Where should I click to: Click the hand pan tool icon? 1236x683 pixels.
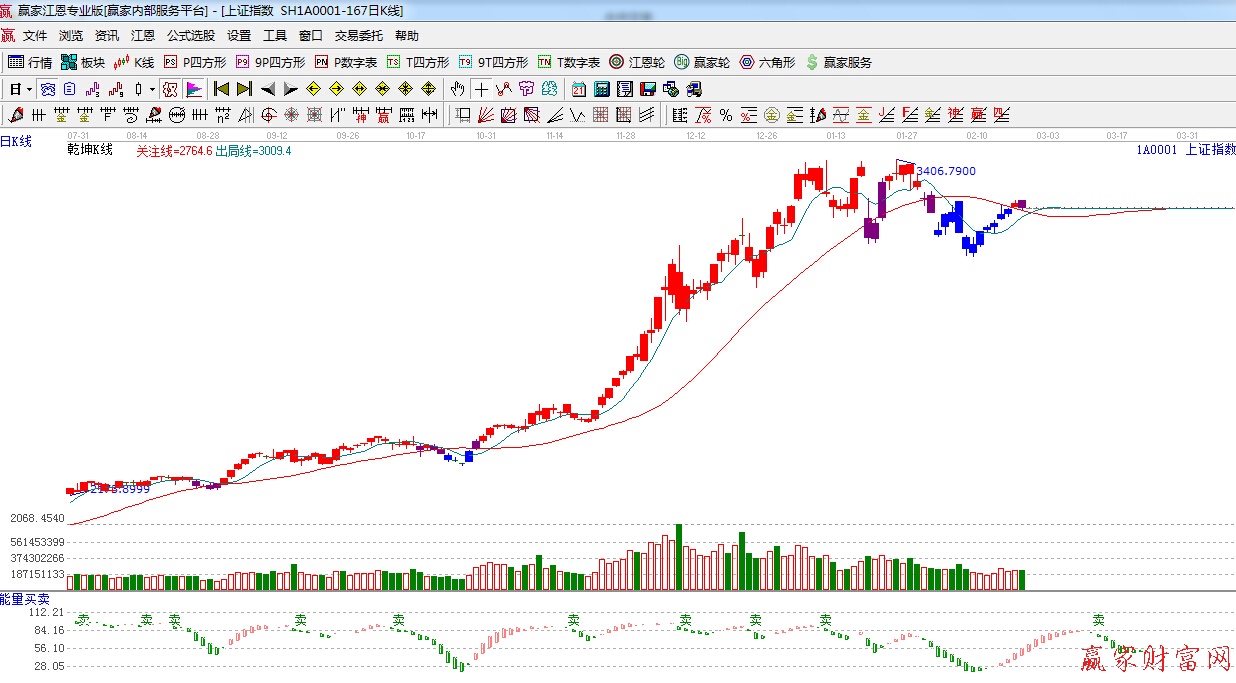pyautogui.click(x=458, y=89)
